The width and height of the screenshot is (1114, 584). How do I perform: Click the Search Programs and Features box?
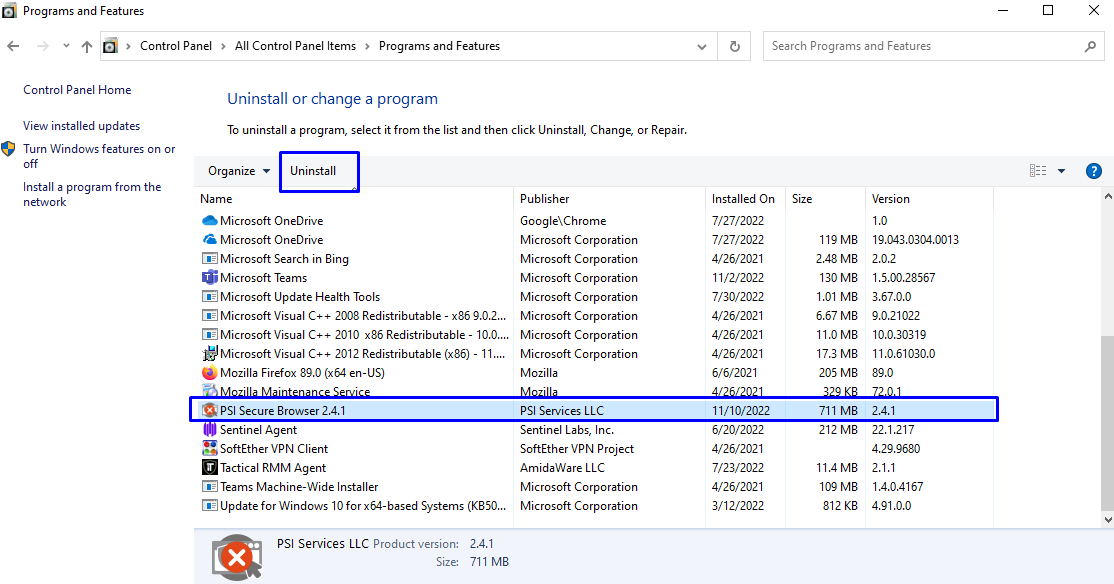(x=930, y=45)
